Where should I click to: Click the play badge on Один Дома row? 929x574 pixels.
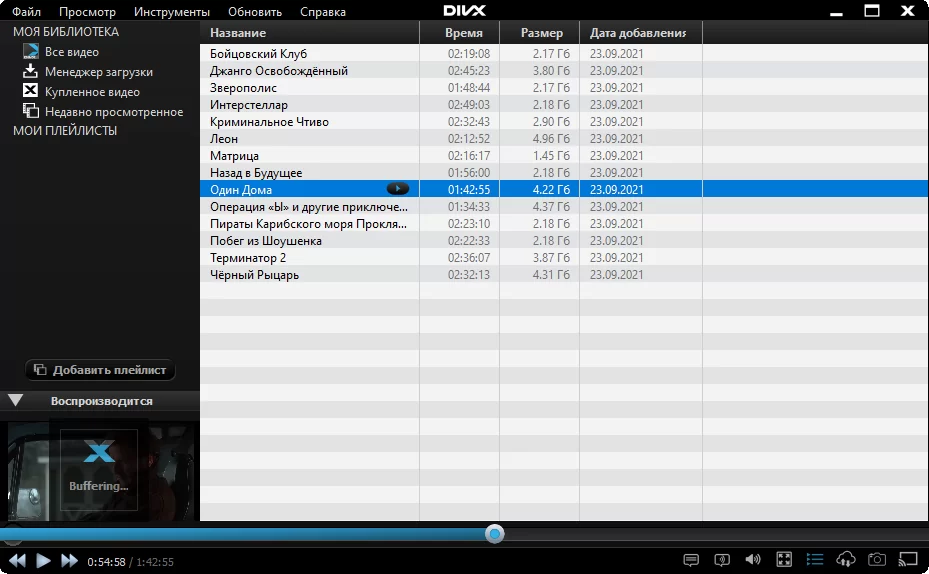click(x=398, y=189)
